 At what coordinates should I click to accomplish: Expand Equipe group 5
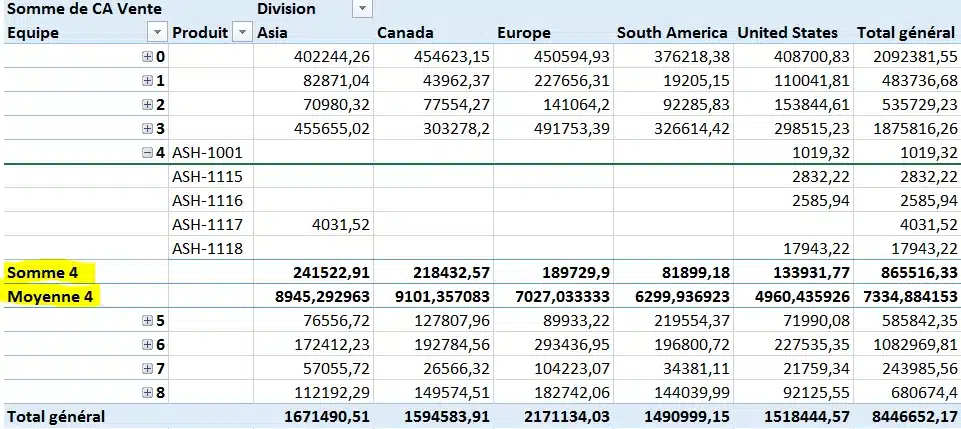(147, 321)
